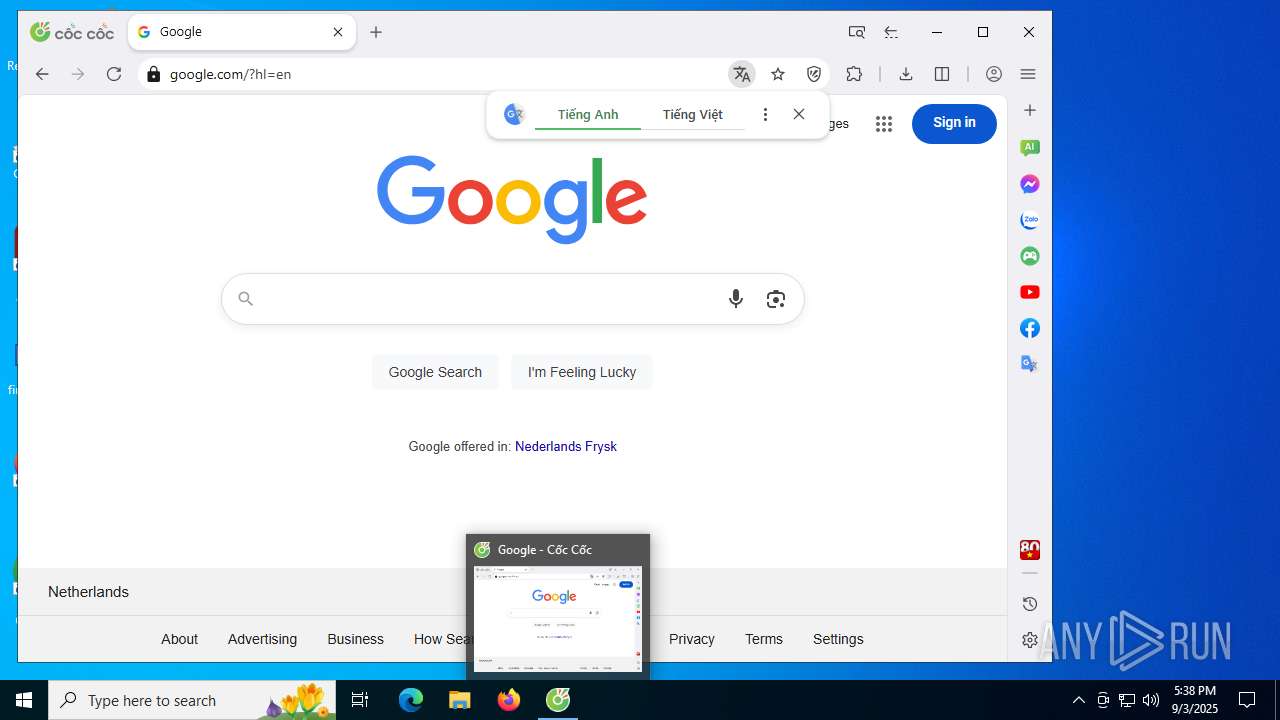Screen dimensions: 1280x720
Task: Open the ad-block shield icon
Action: coord(814,74)
